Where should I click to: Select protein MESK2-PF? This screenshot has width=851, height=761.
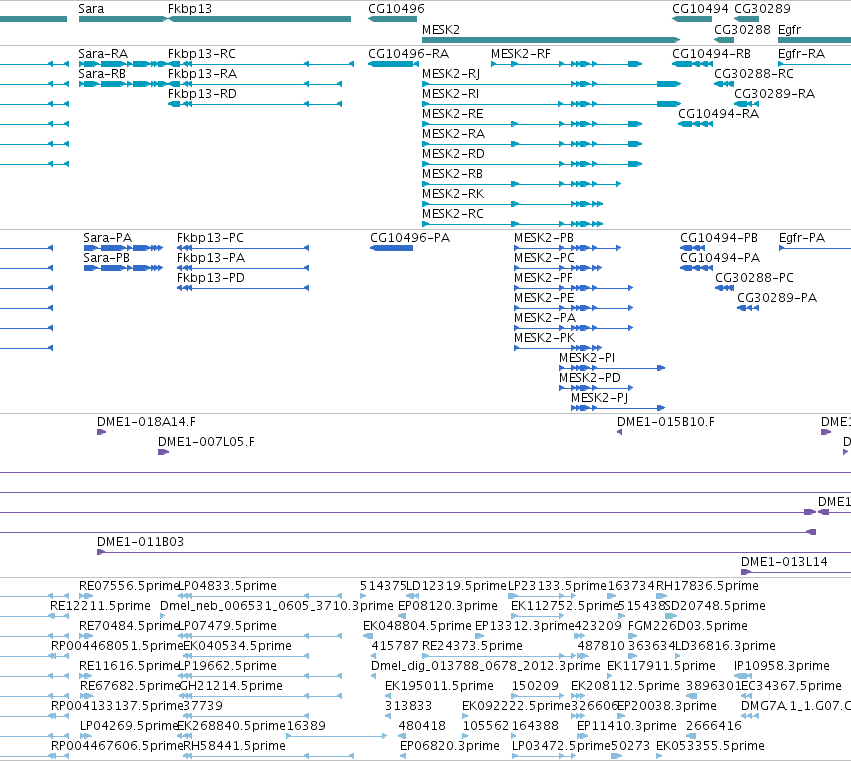[x=543, y=278]
